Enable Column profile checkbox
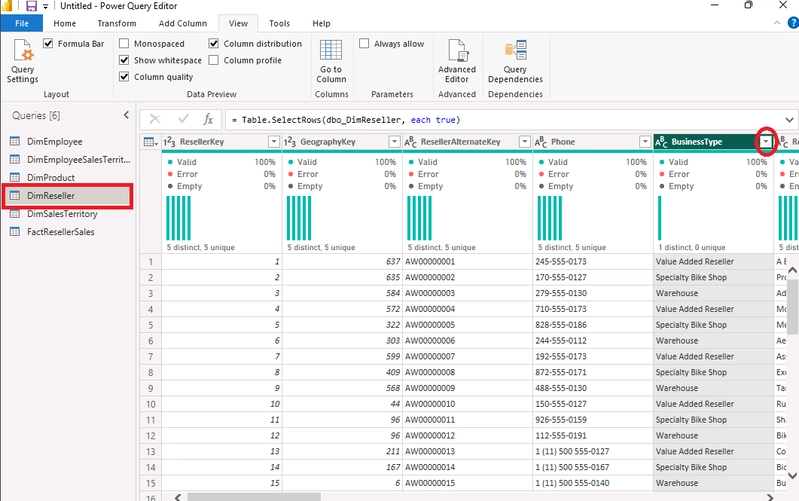Image resolution: width=799 pixels, height=501 pixels. [214, 60]
